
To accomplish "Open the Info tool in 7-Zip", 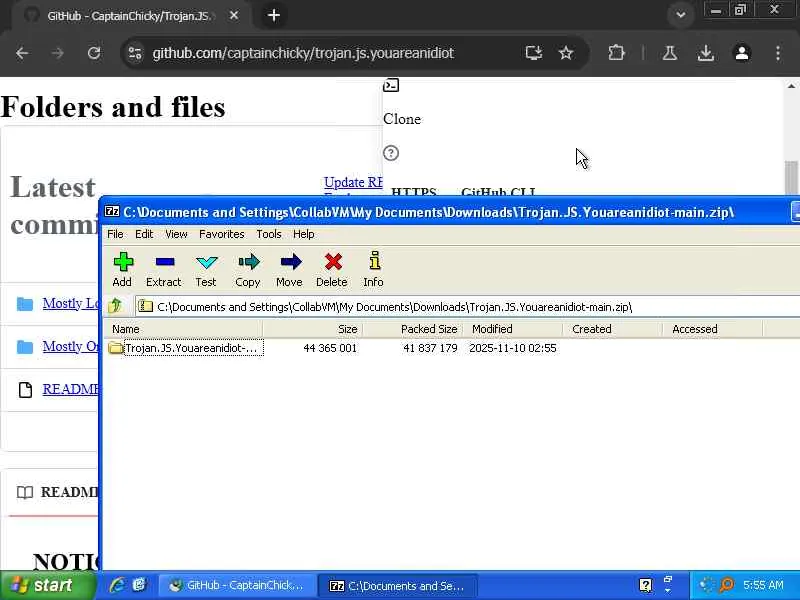I will tap(373, 269).
